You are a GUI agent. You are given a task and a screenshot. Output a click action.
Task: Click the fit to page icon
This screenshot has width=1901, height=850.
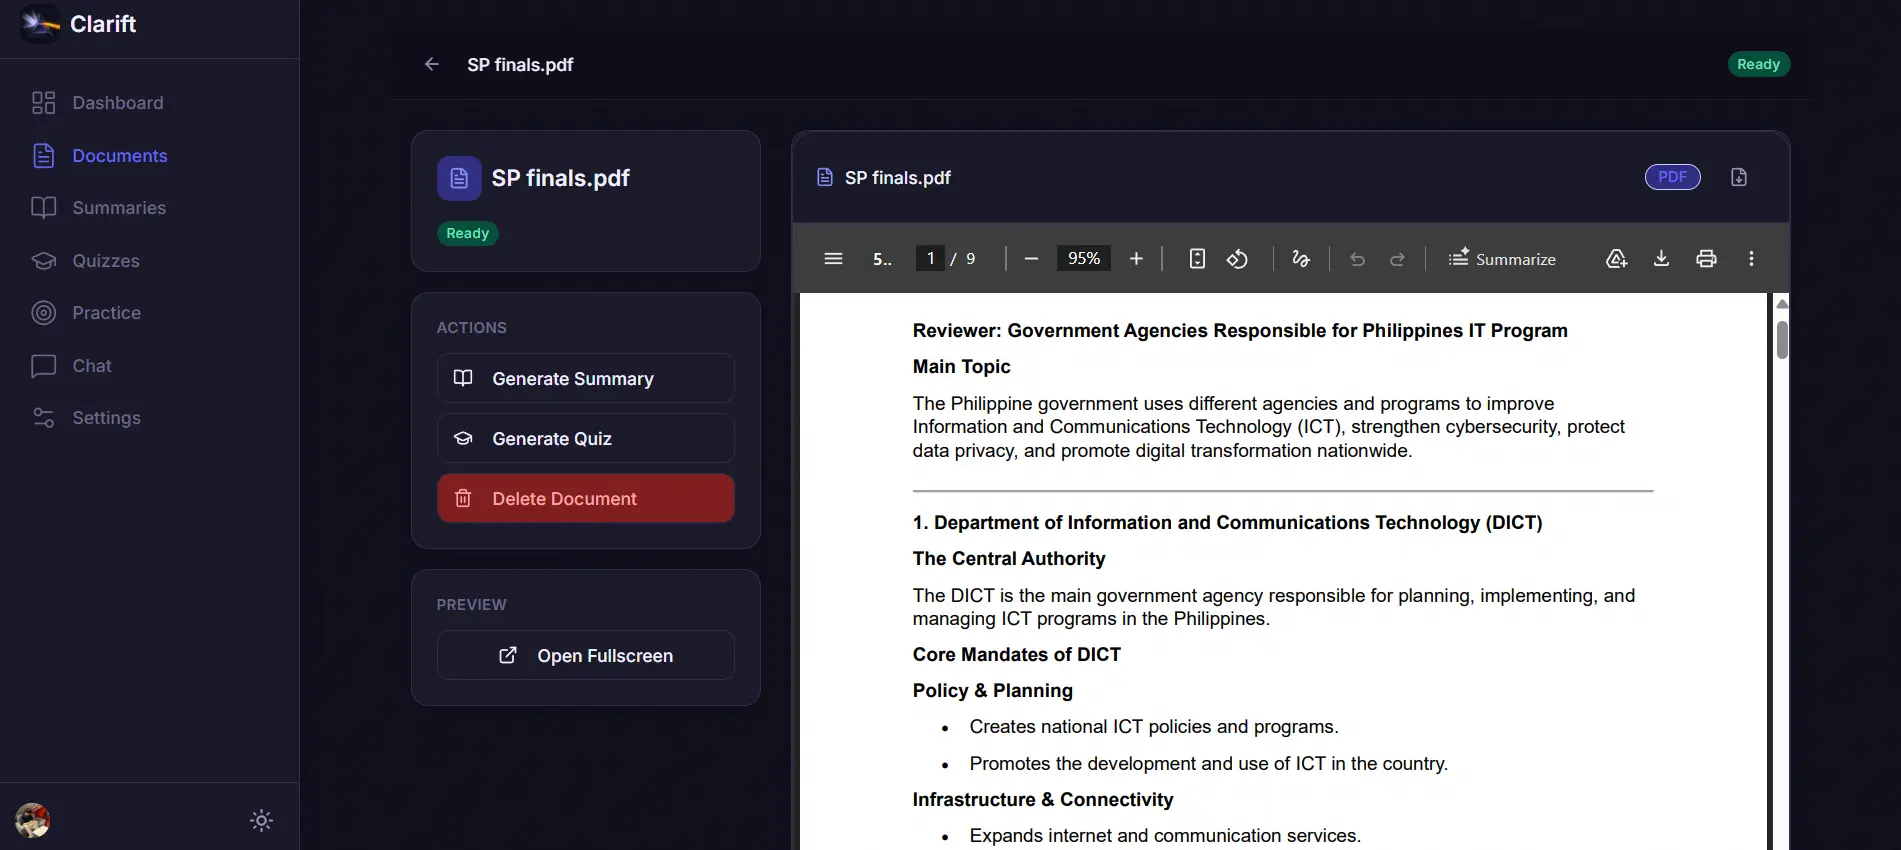click(x=1197, y=259)
